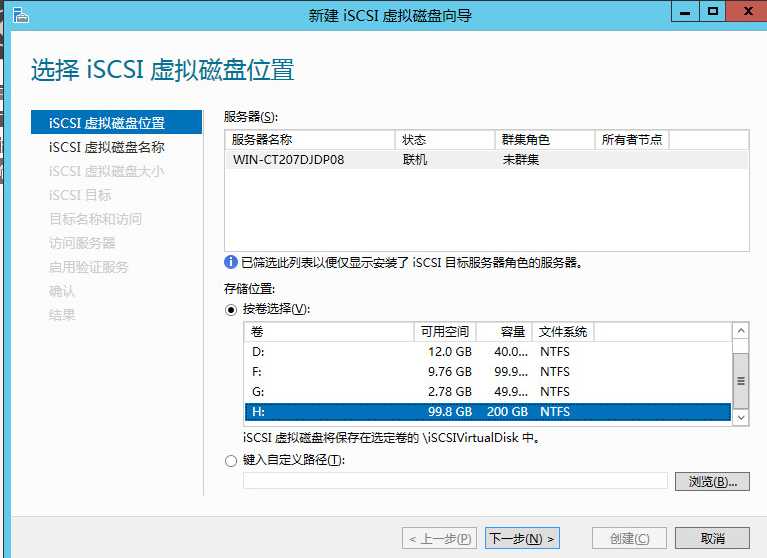Select server row WIN-CT207DJDP08

[x=487, y=159]
